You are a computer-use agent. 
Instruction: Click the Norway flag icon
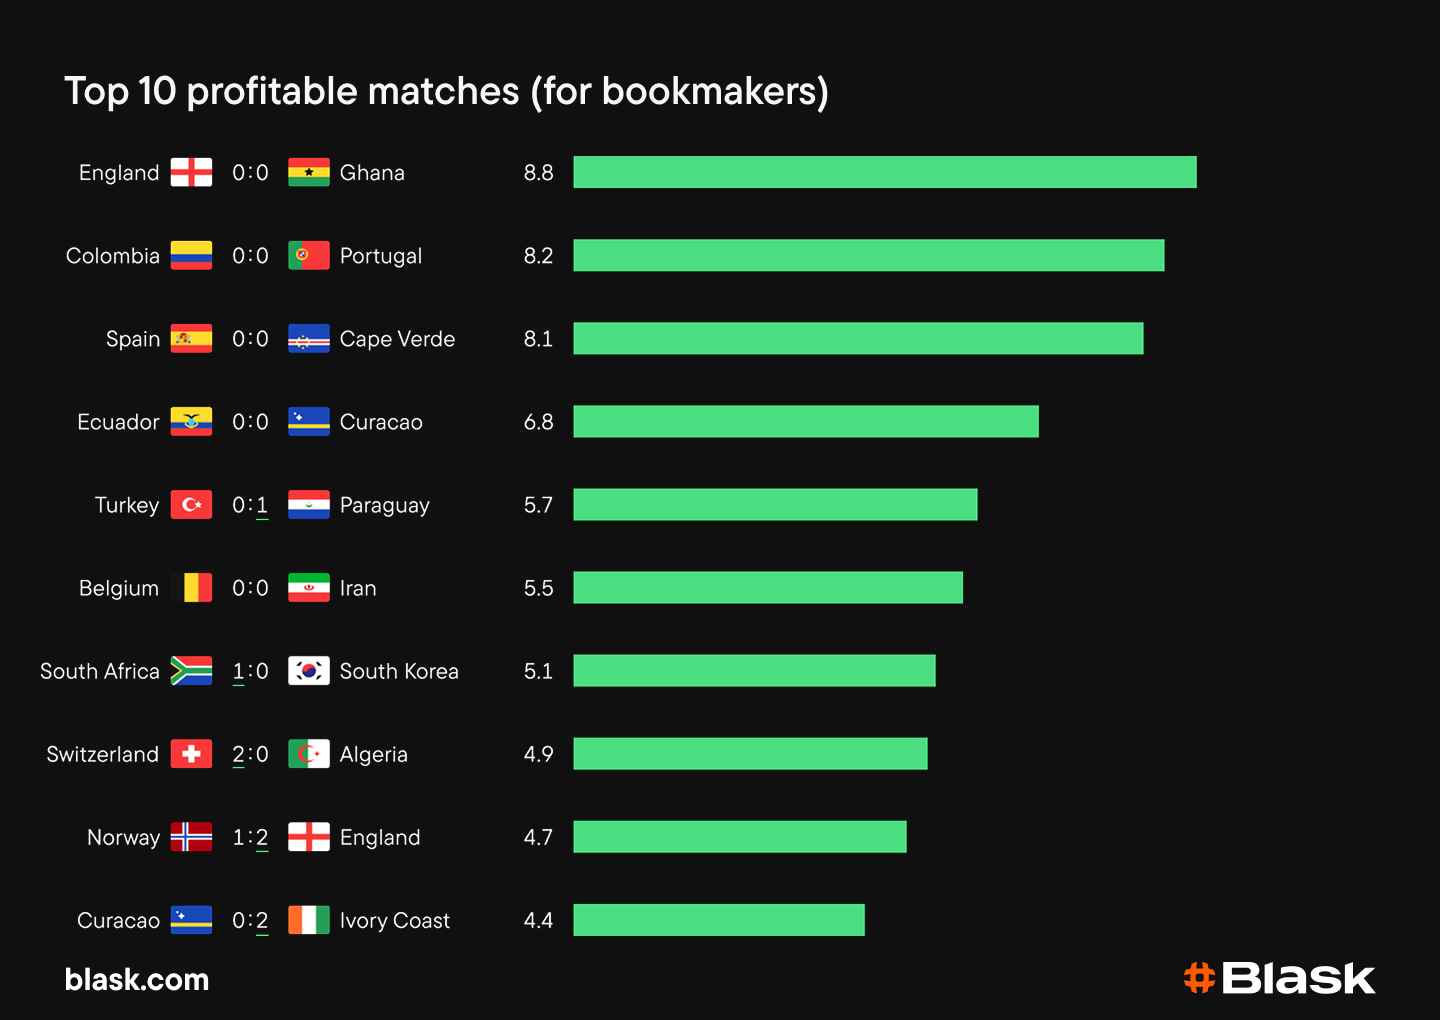[x=191, y=836]
